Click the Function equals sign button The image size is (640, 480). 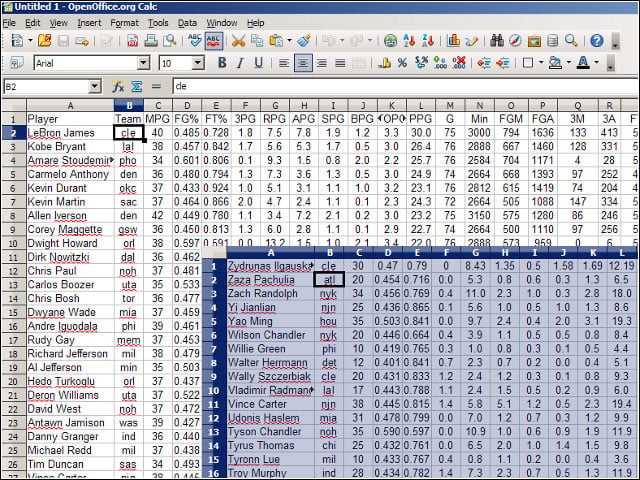[156, 86]
